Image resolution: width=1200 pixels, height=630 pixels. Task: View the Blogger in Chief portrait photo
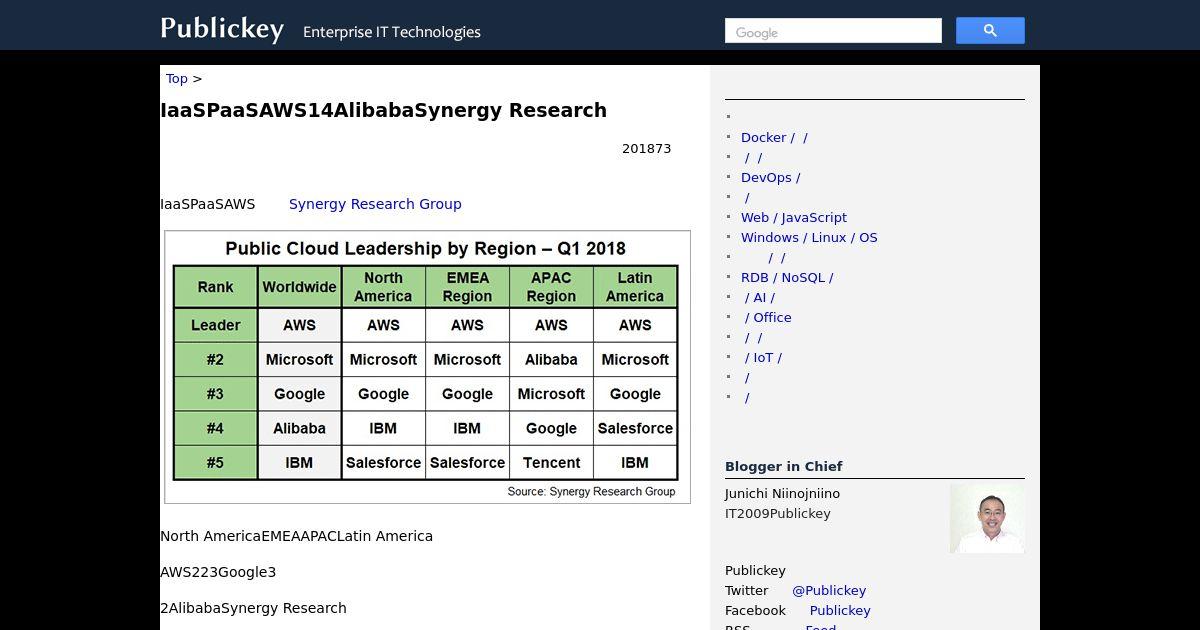(987, 518)
